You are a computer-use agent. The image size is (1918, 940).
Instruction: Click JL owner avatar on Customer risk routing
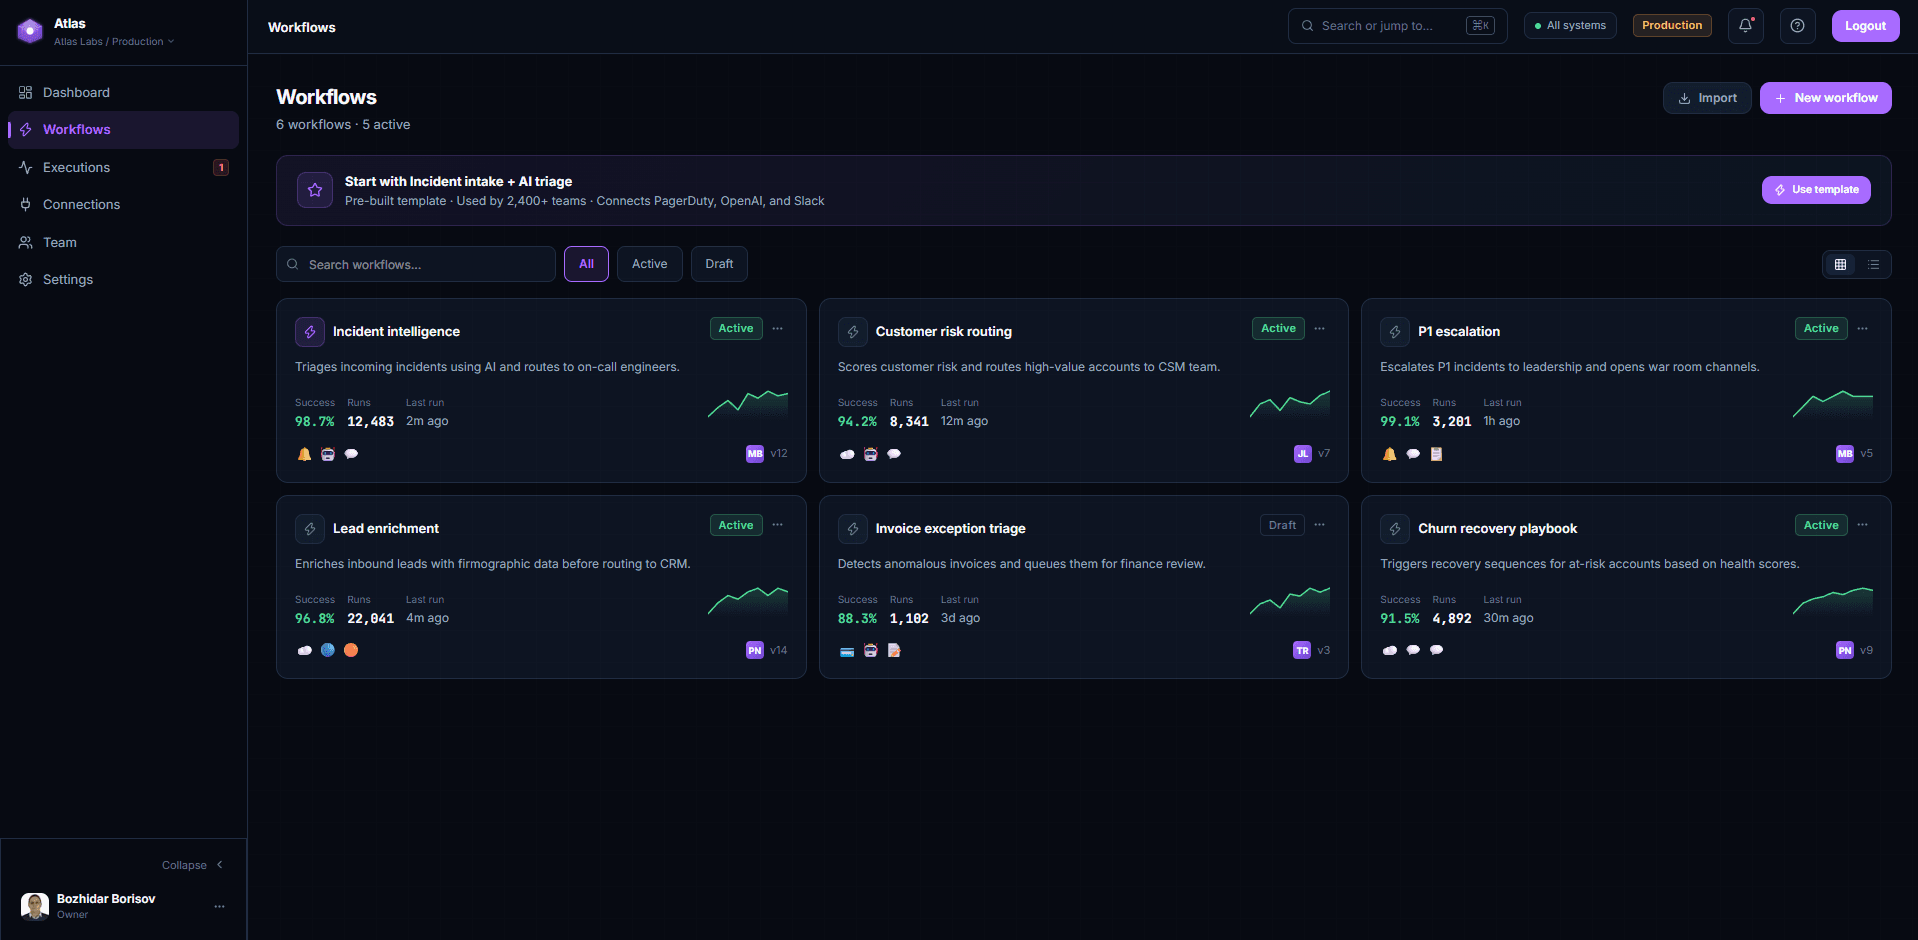pyautogui.click(x=1302, y=454)
